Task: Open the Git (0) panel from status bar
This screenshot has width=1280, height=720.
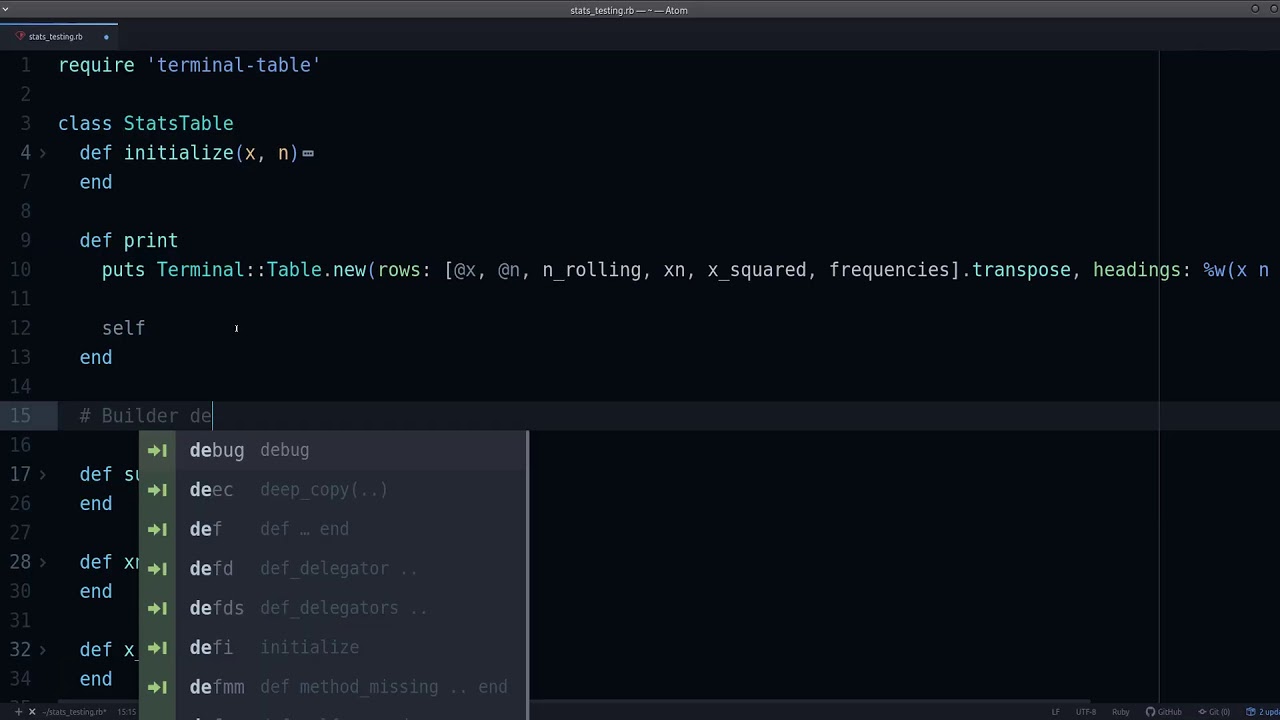Action: (1214, 712)
